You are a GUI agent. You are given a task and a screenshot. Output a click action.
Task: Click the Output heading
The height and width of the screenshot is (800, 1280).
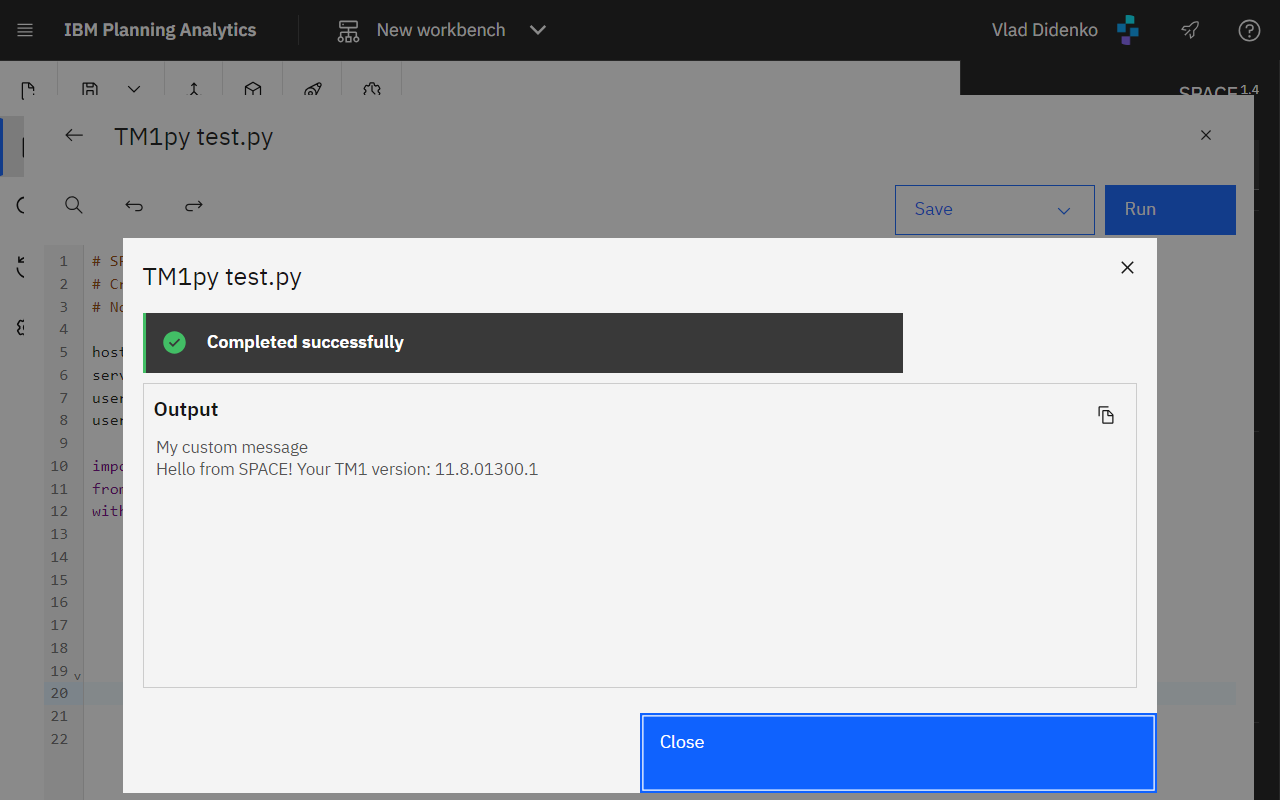click(x=186, y=409)
